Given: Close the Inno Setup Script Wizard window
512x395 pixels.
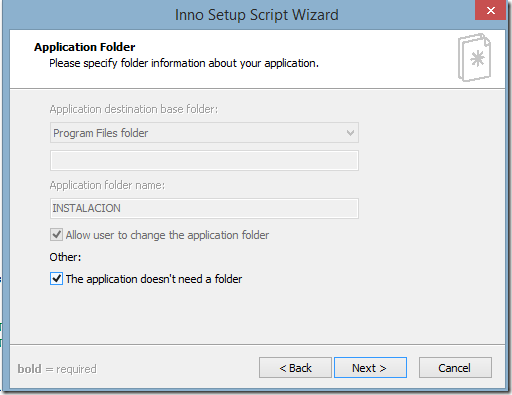Looking at the screenshot, I should [x=490, y=10].
